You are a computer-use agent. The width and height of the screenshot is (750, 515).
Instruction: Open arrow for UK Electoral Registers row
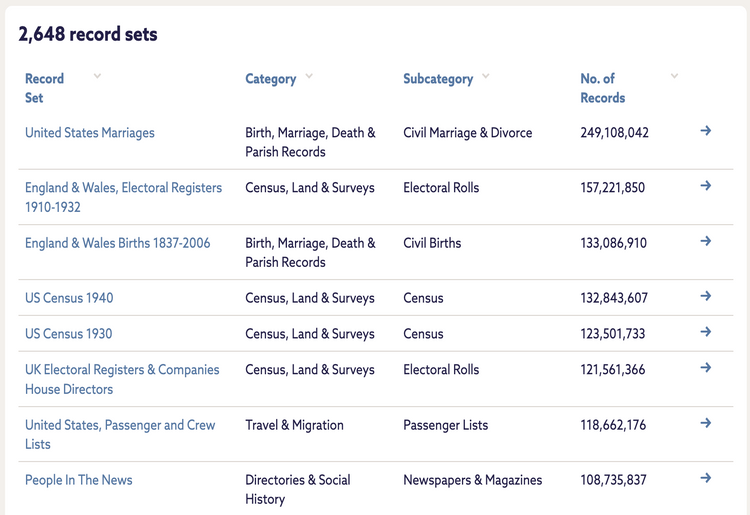tap(705, 368)
